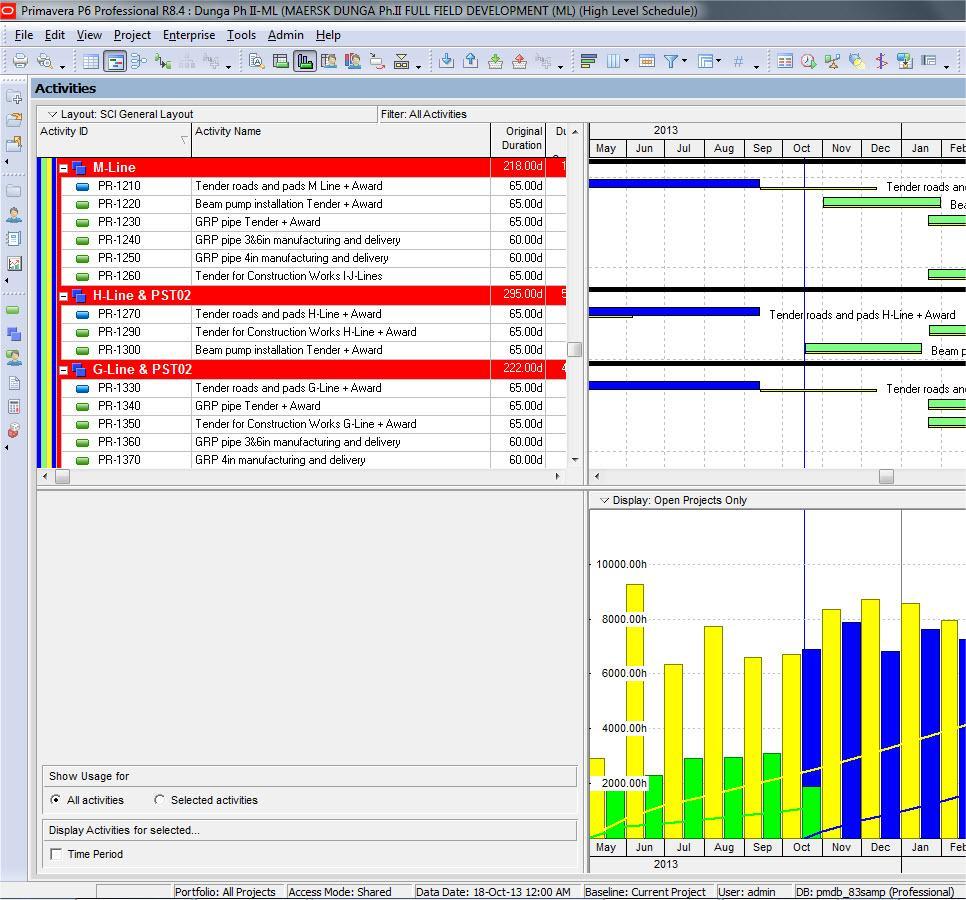Screen dimensions: 966x900
Task: Open the Activity Network view icon
Action: coord(139,61)
